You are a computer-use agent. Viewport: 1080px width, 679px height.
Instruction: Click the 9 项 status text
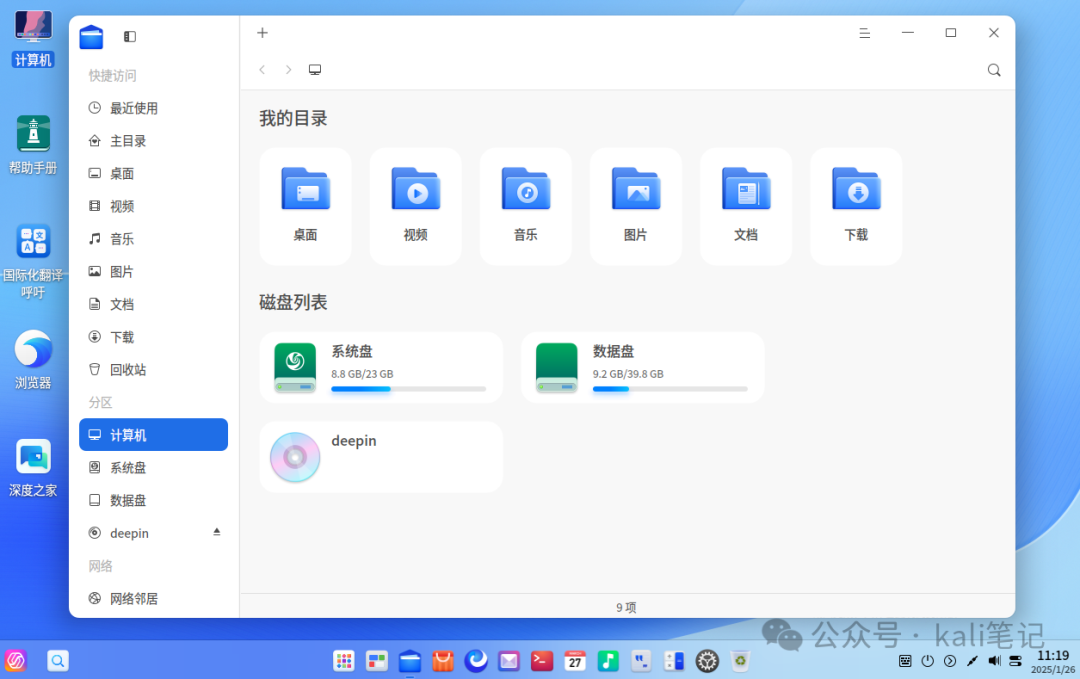click(626, 607)
